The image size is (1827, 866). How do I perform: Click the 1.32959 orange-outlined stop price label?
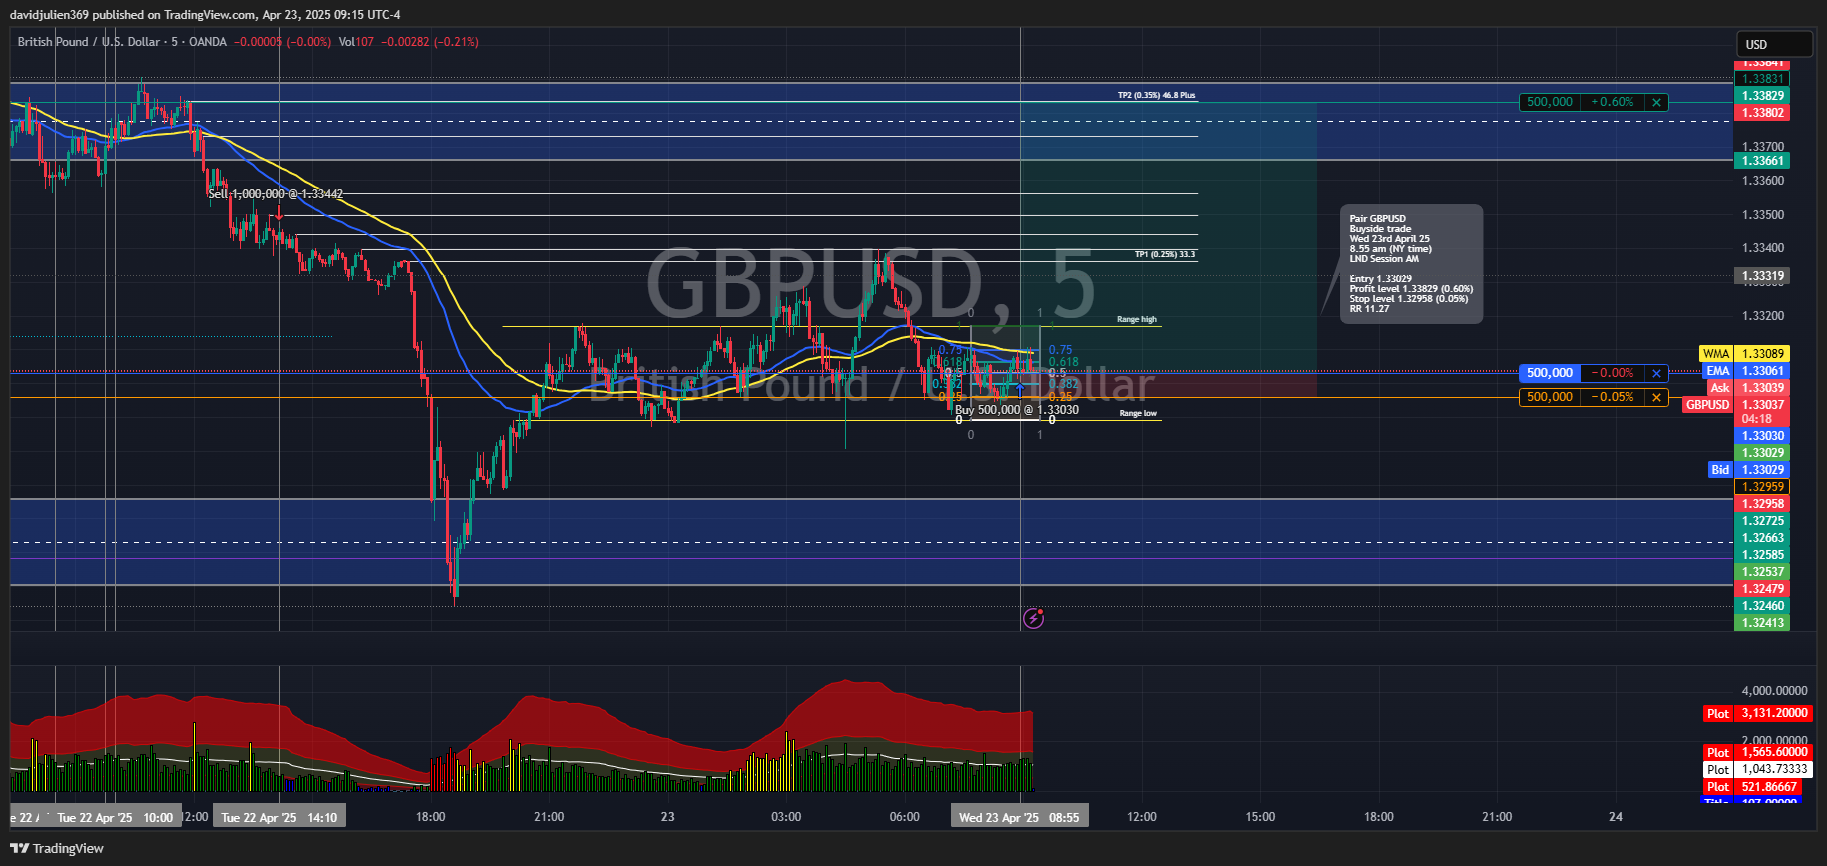pos(1762,487)
